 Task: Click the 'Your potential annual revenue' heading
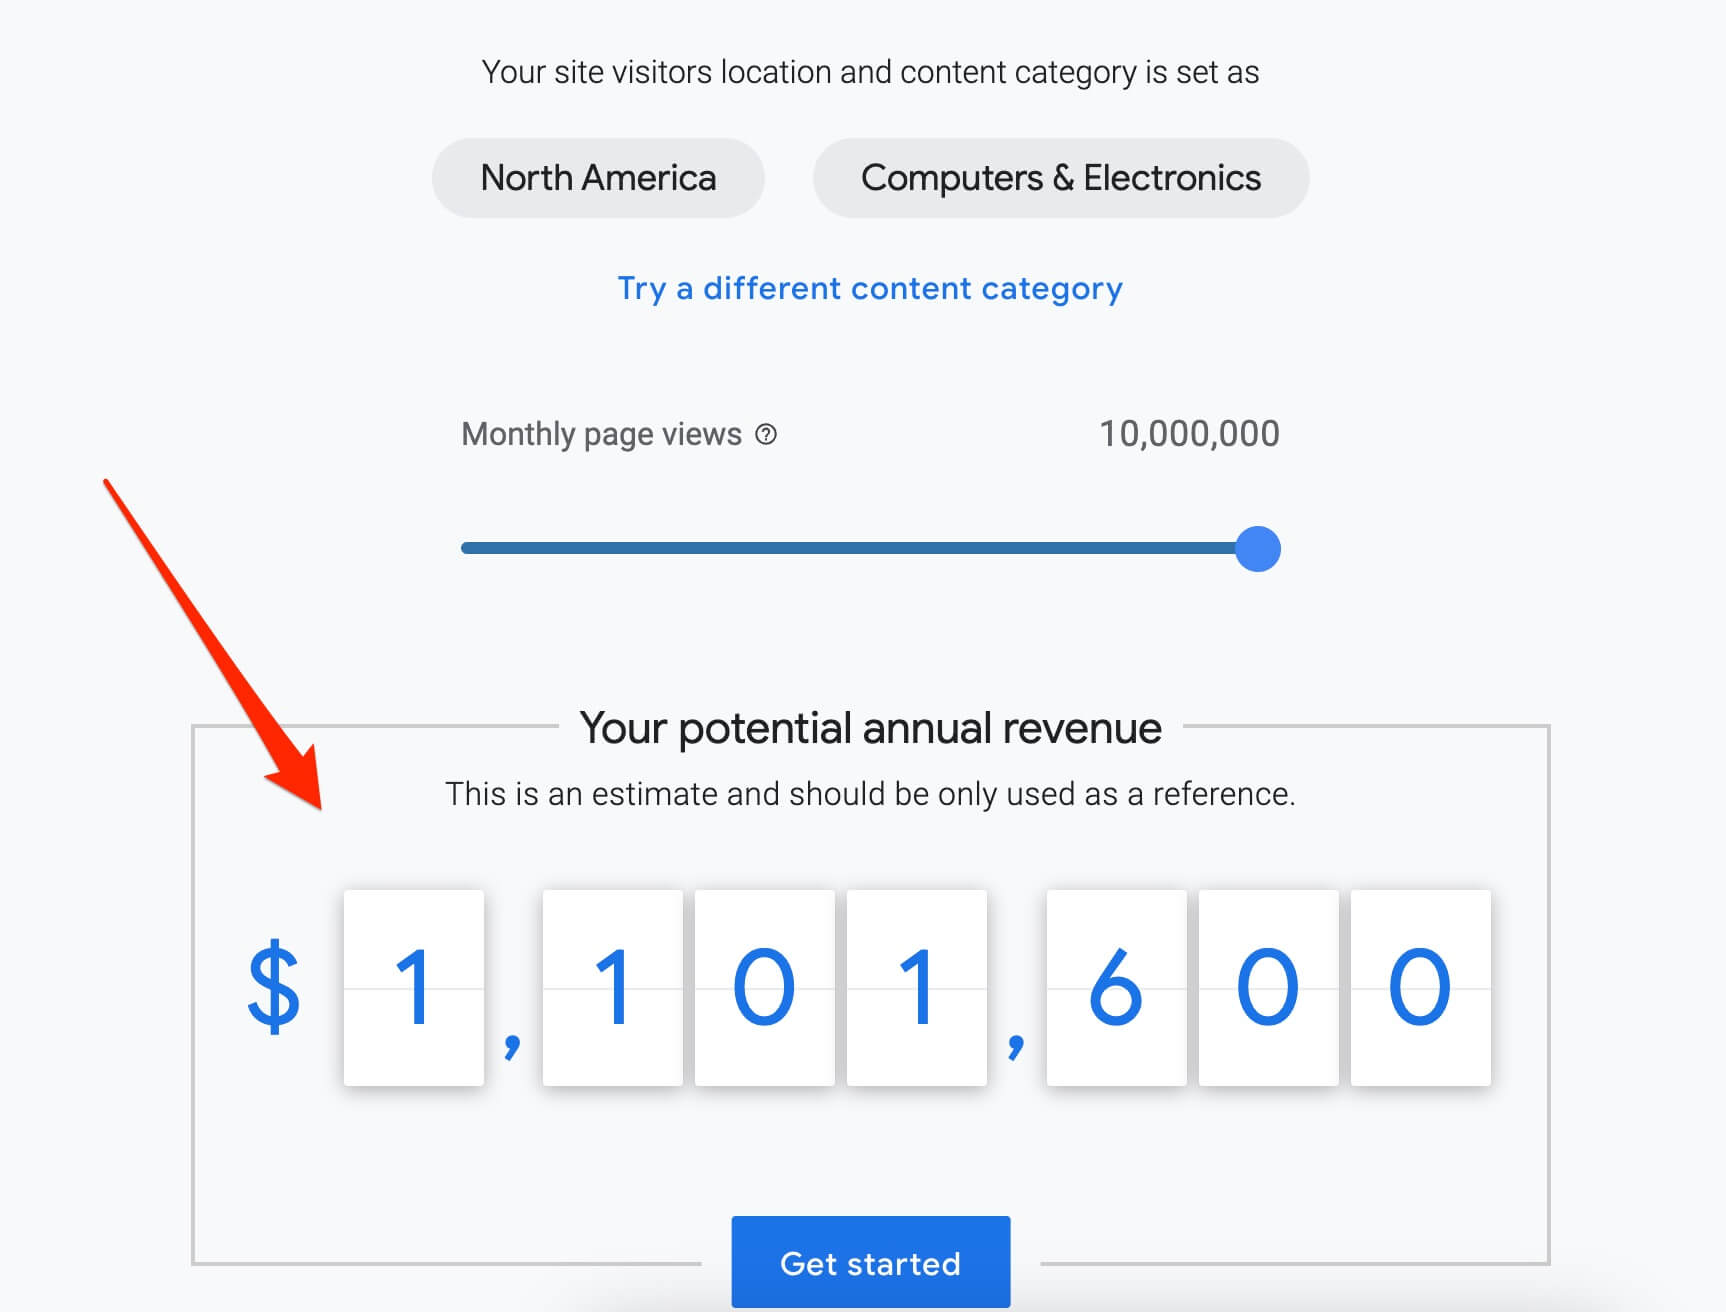click(x=870, y=728)
